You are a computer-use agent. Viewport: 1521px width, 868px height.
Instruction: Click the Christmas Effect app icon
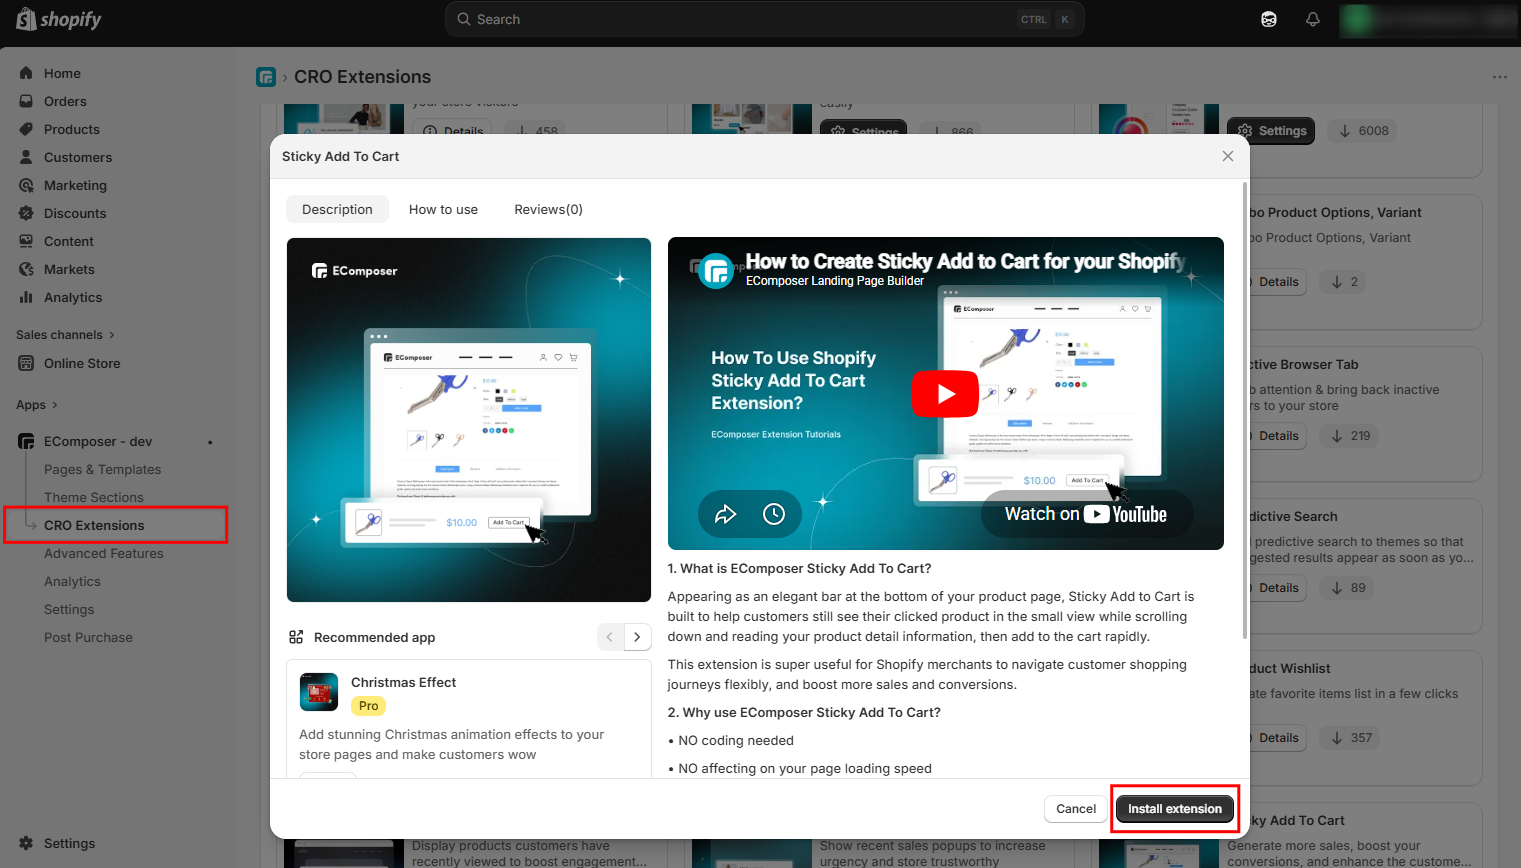(319, 691)
